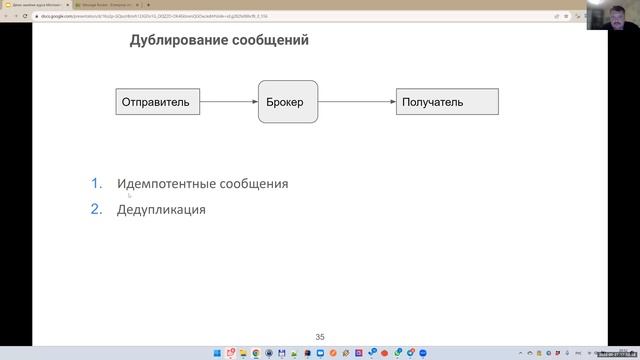Go forward in browser history

16,16
